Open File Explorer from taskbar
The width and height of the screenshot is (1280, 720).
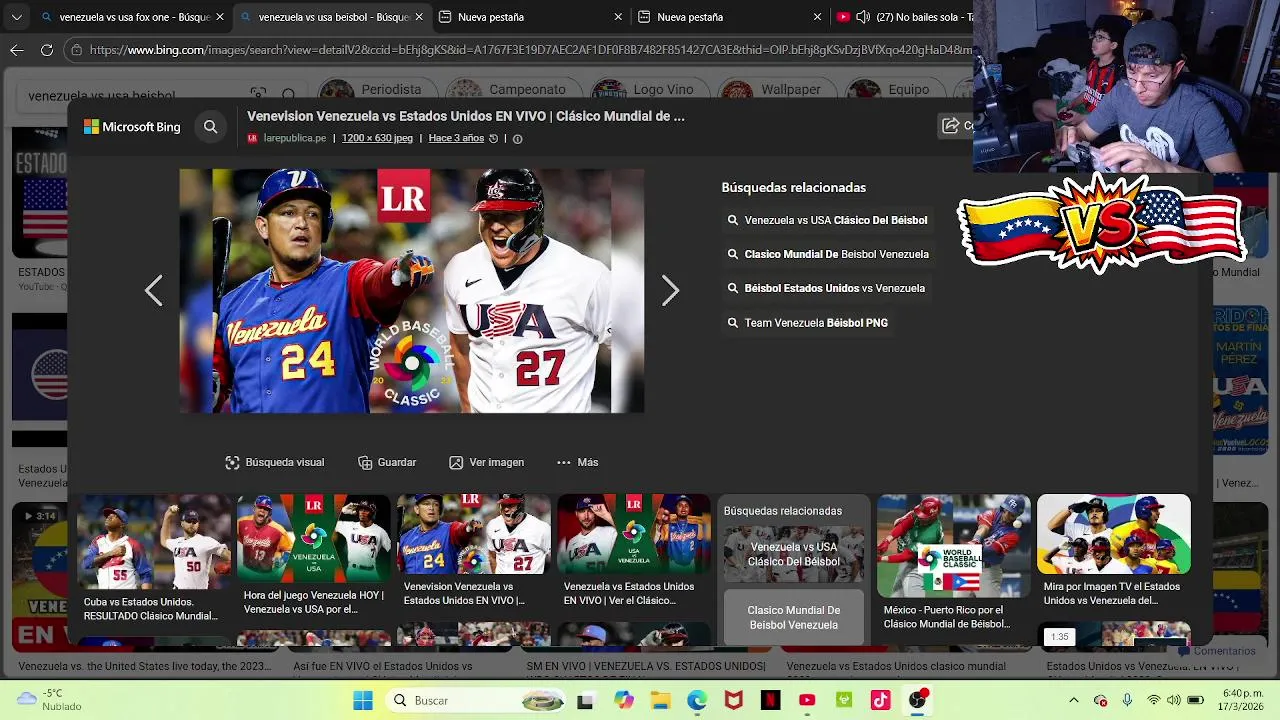pyautogui.click(x=660, y=700)
